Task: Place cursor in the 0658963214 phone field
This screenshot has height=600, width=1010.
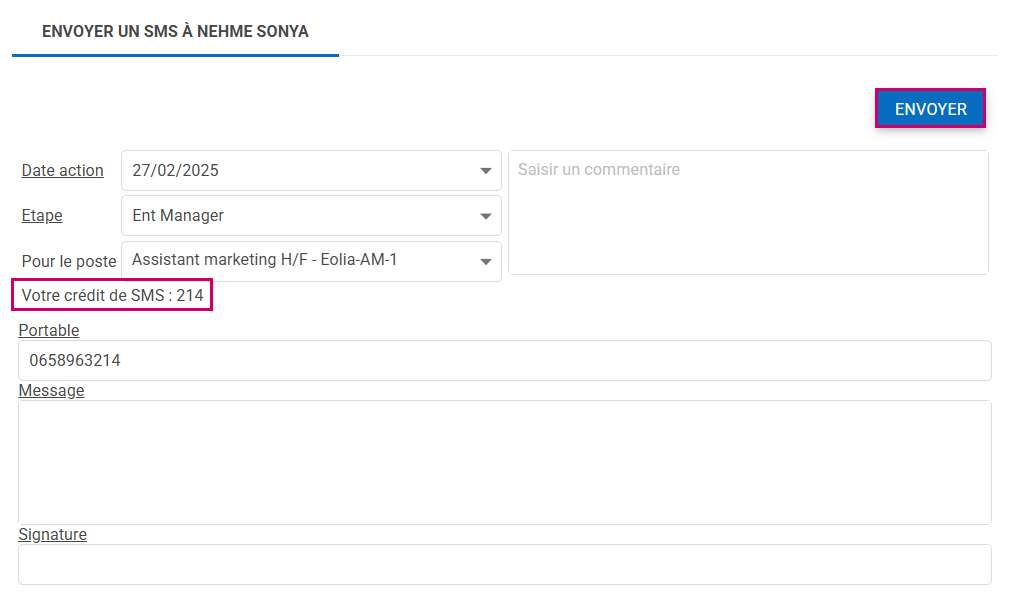Action: tap(504, 361)
